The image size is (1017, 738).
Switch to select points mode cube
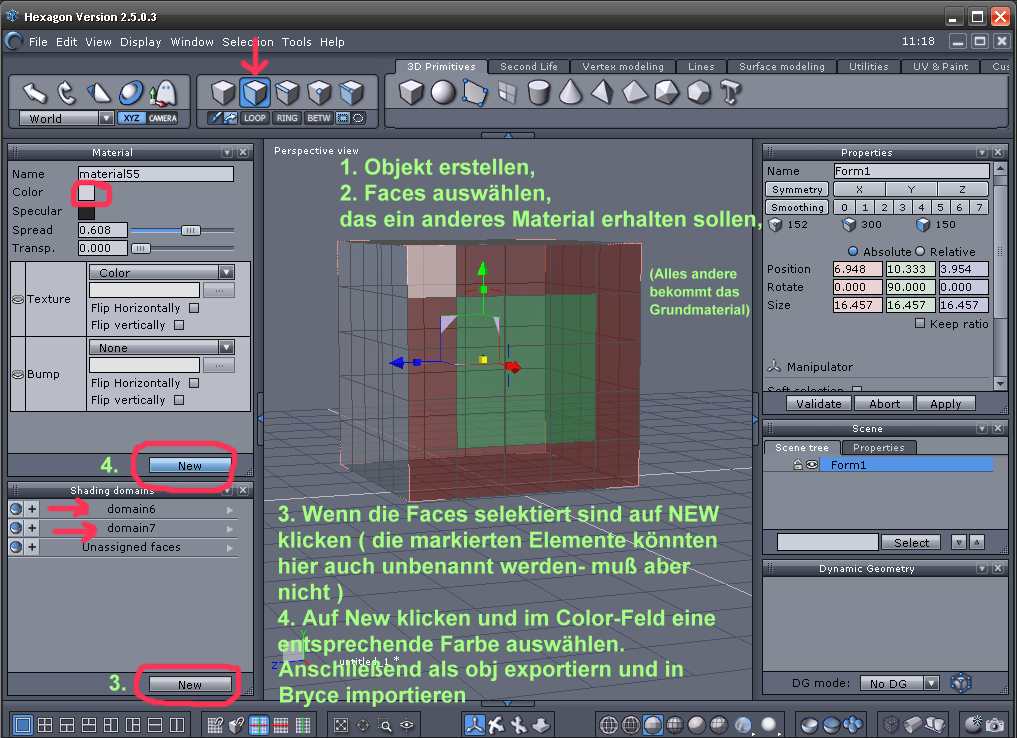[x=320, y=93]
